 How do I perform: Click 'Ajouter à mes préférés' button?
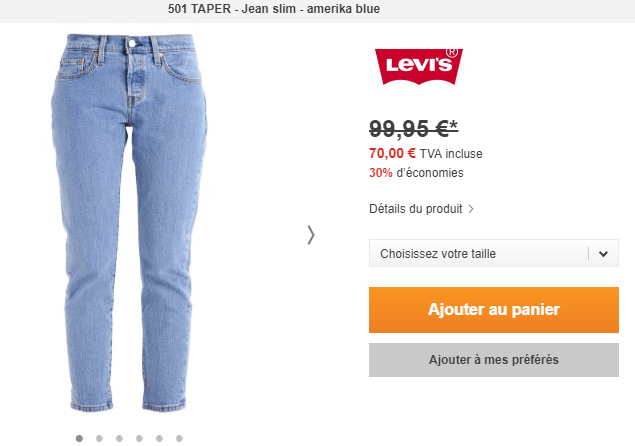494,360
